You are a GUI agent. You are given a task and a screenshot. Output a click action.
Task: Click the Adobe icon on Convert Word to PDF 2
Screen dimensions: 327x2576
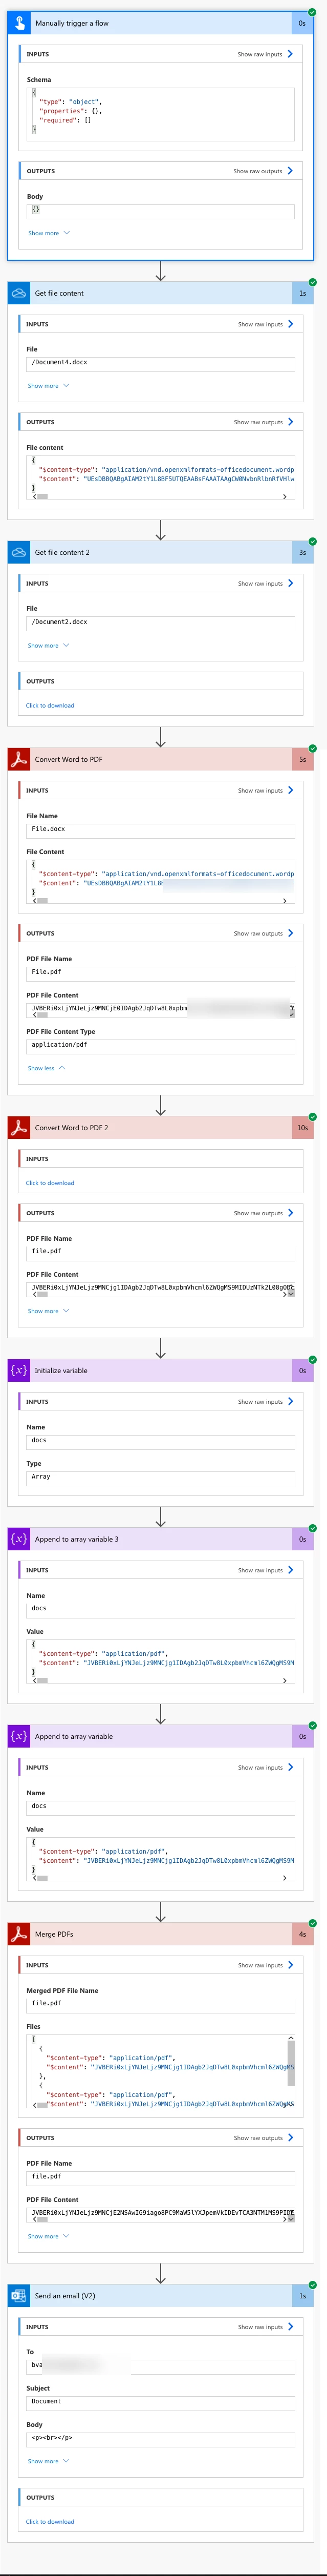tap(19, 1127)
